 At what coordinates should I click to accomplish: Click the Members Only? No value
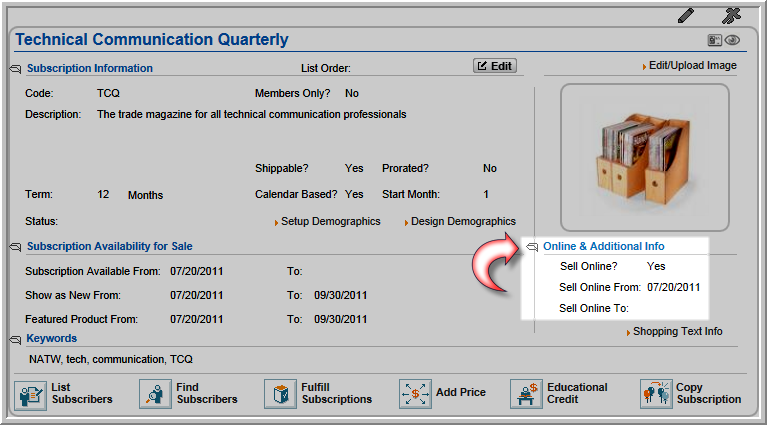352,93
